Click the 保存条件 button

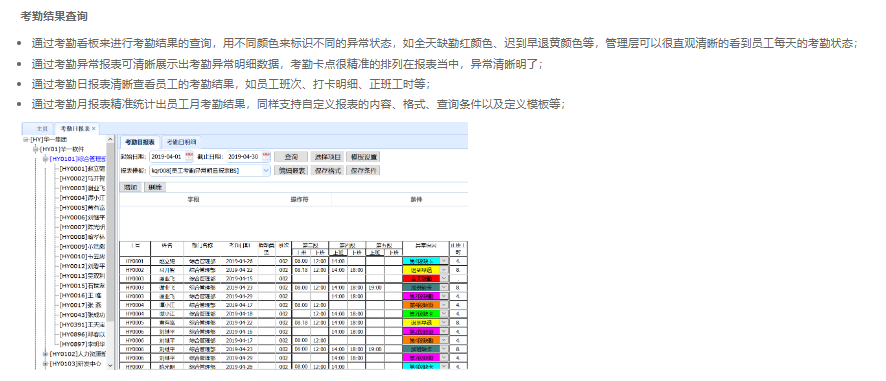[x=364, y=170]
